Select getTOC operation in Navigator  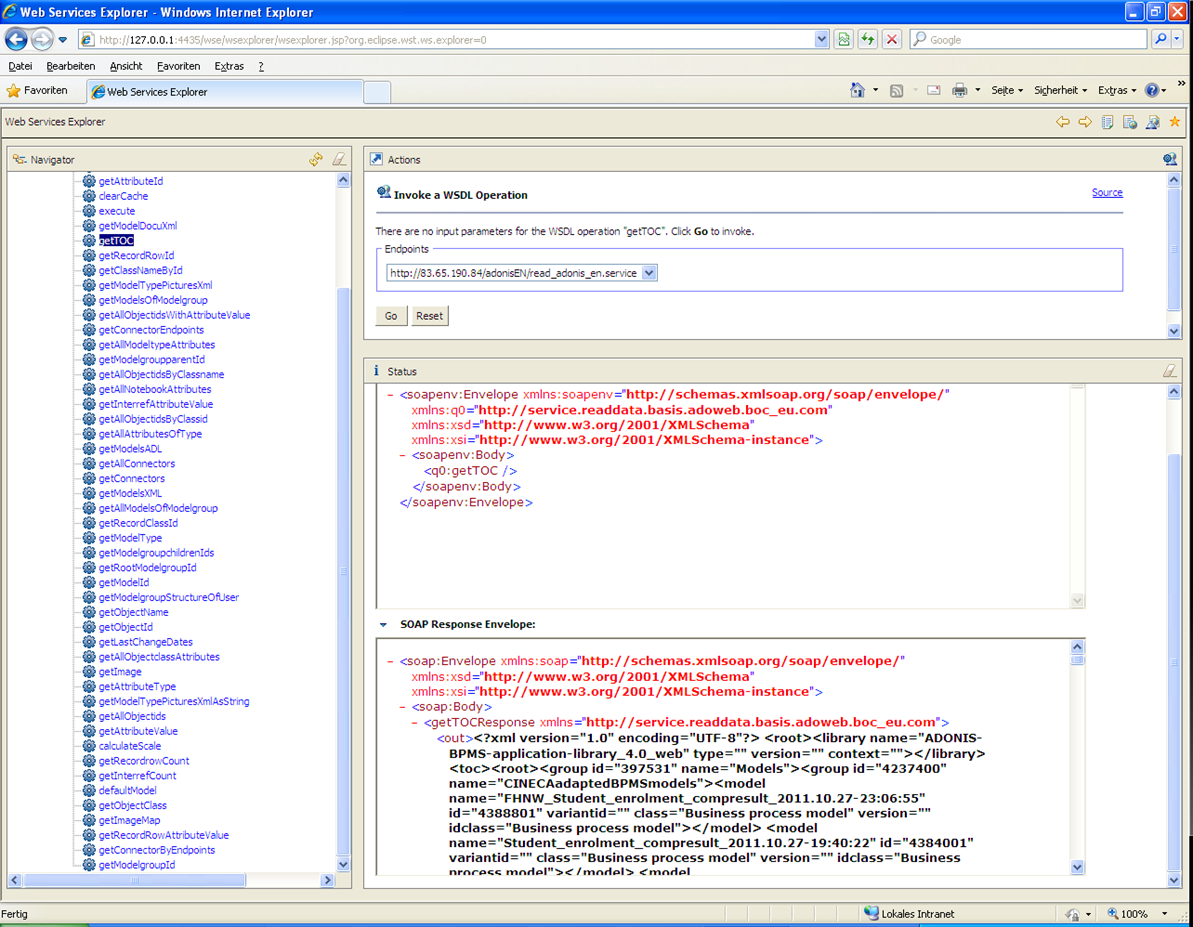116,241
